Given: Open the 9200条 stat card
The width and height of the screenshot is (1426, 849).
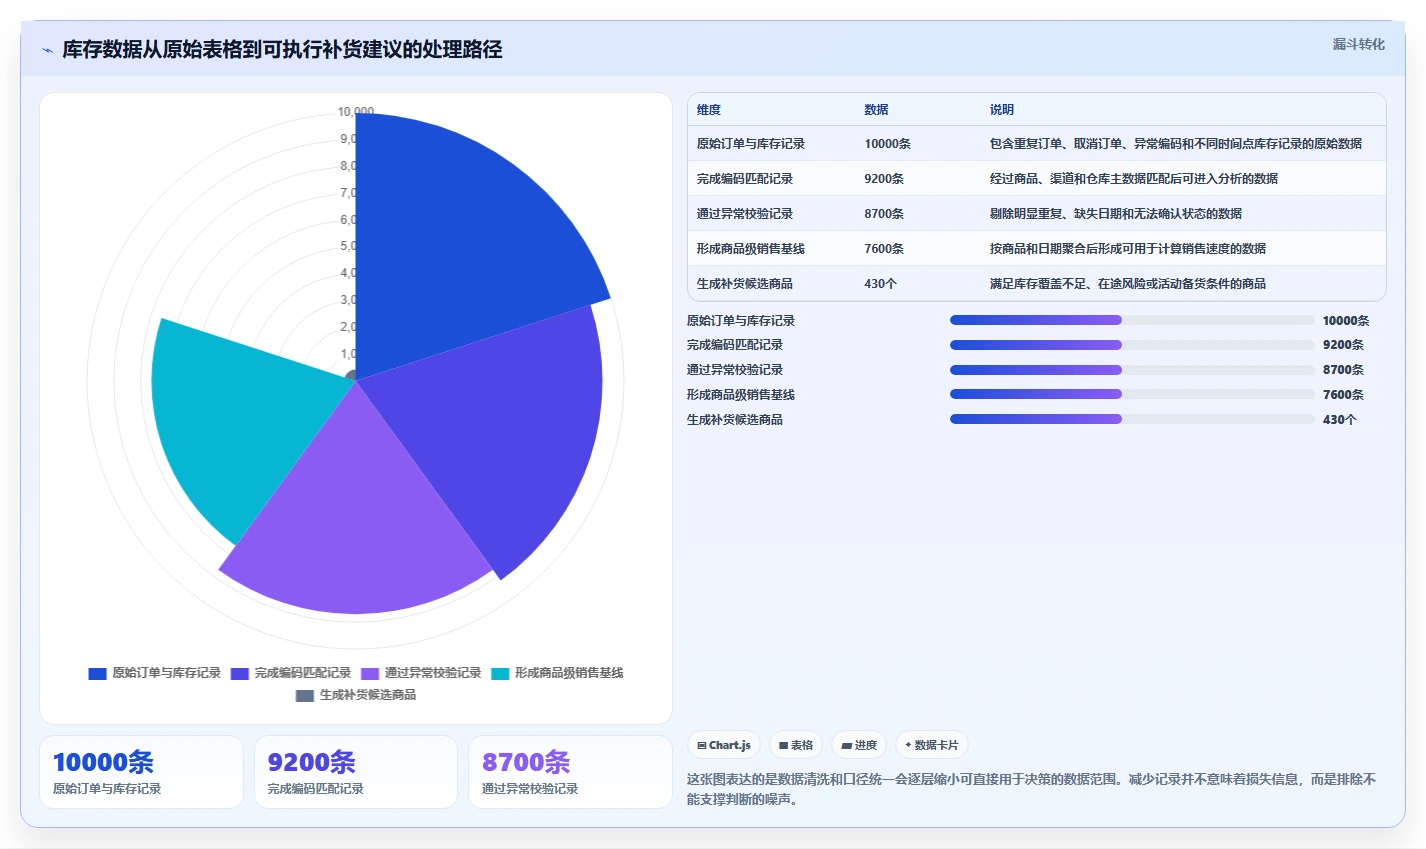Looking at the screenshot, I should coord(356,772).
